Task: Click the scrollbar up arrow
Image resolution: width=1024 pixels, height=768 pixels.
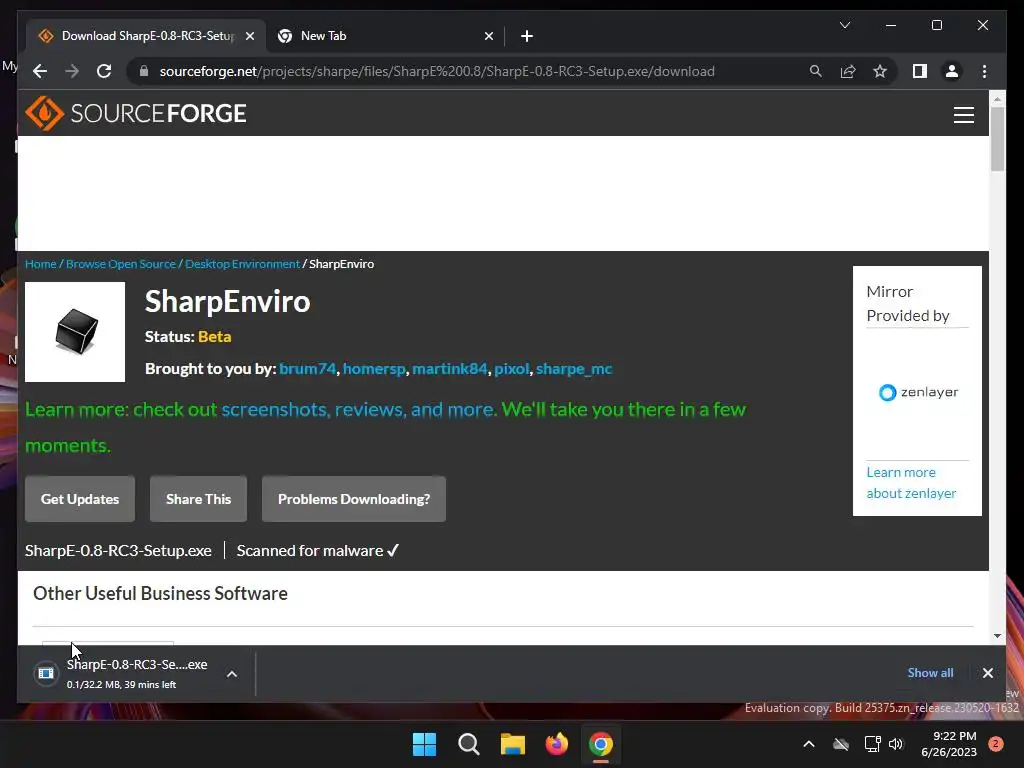Action: click(x=997, y=99)
